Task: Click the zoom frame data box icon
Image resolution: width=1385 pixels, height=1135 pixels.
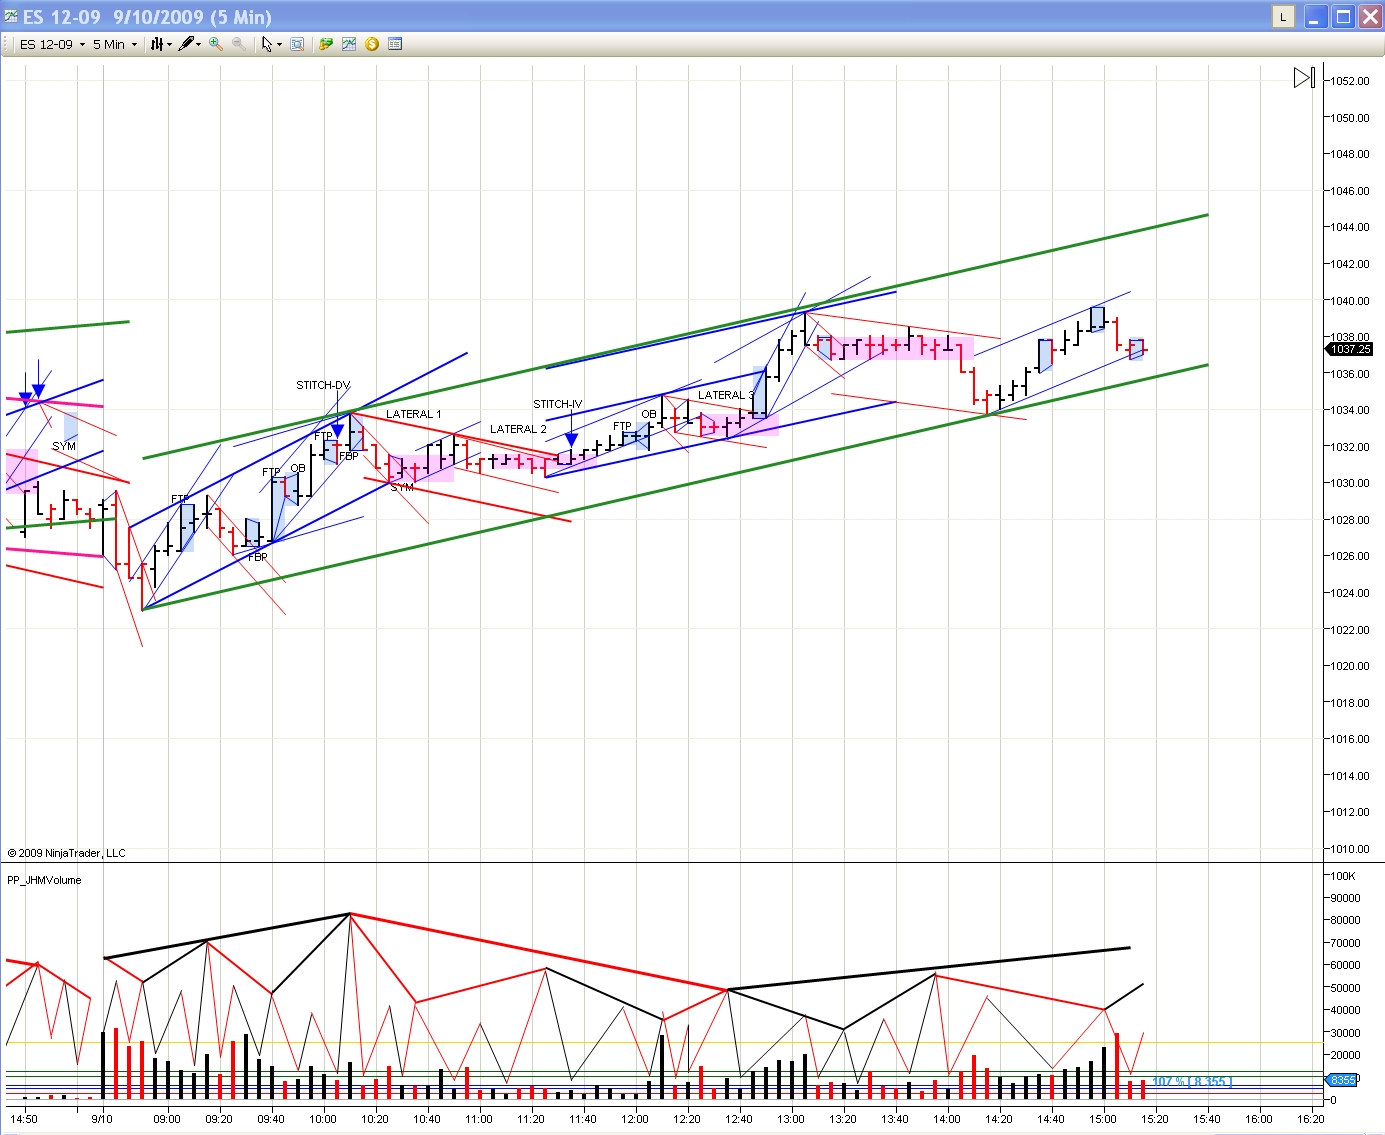Action: point(297,45)
